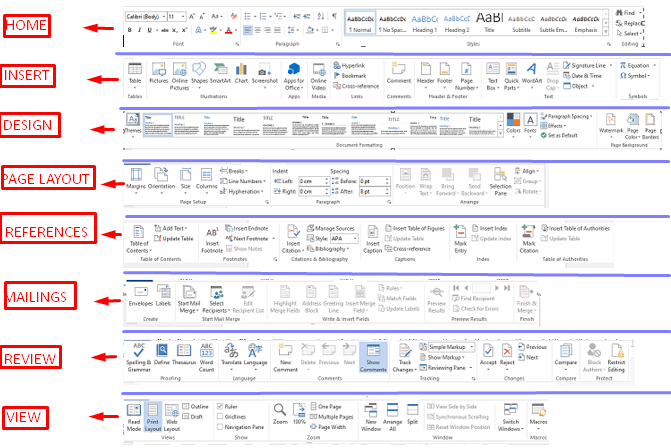Click the Pictures icon
This screenshot has height=448, width=671.
pyautogui.click(x=158, y=73)
